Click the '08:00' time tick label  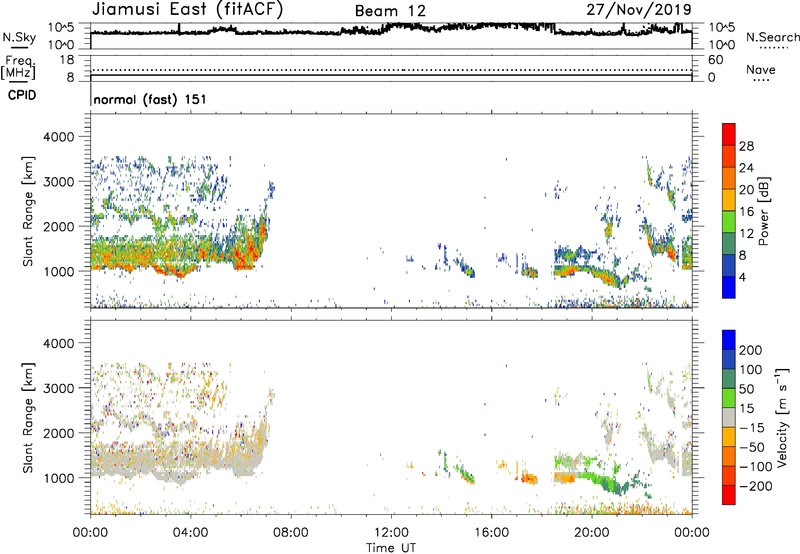291,532
